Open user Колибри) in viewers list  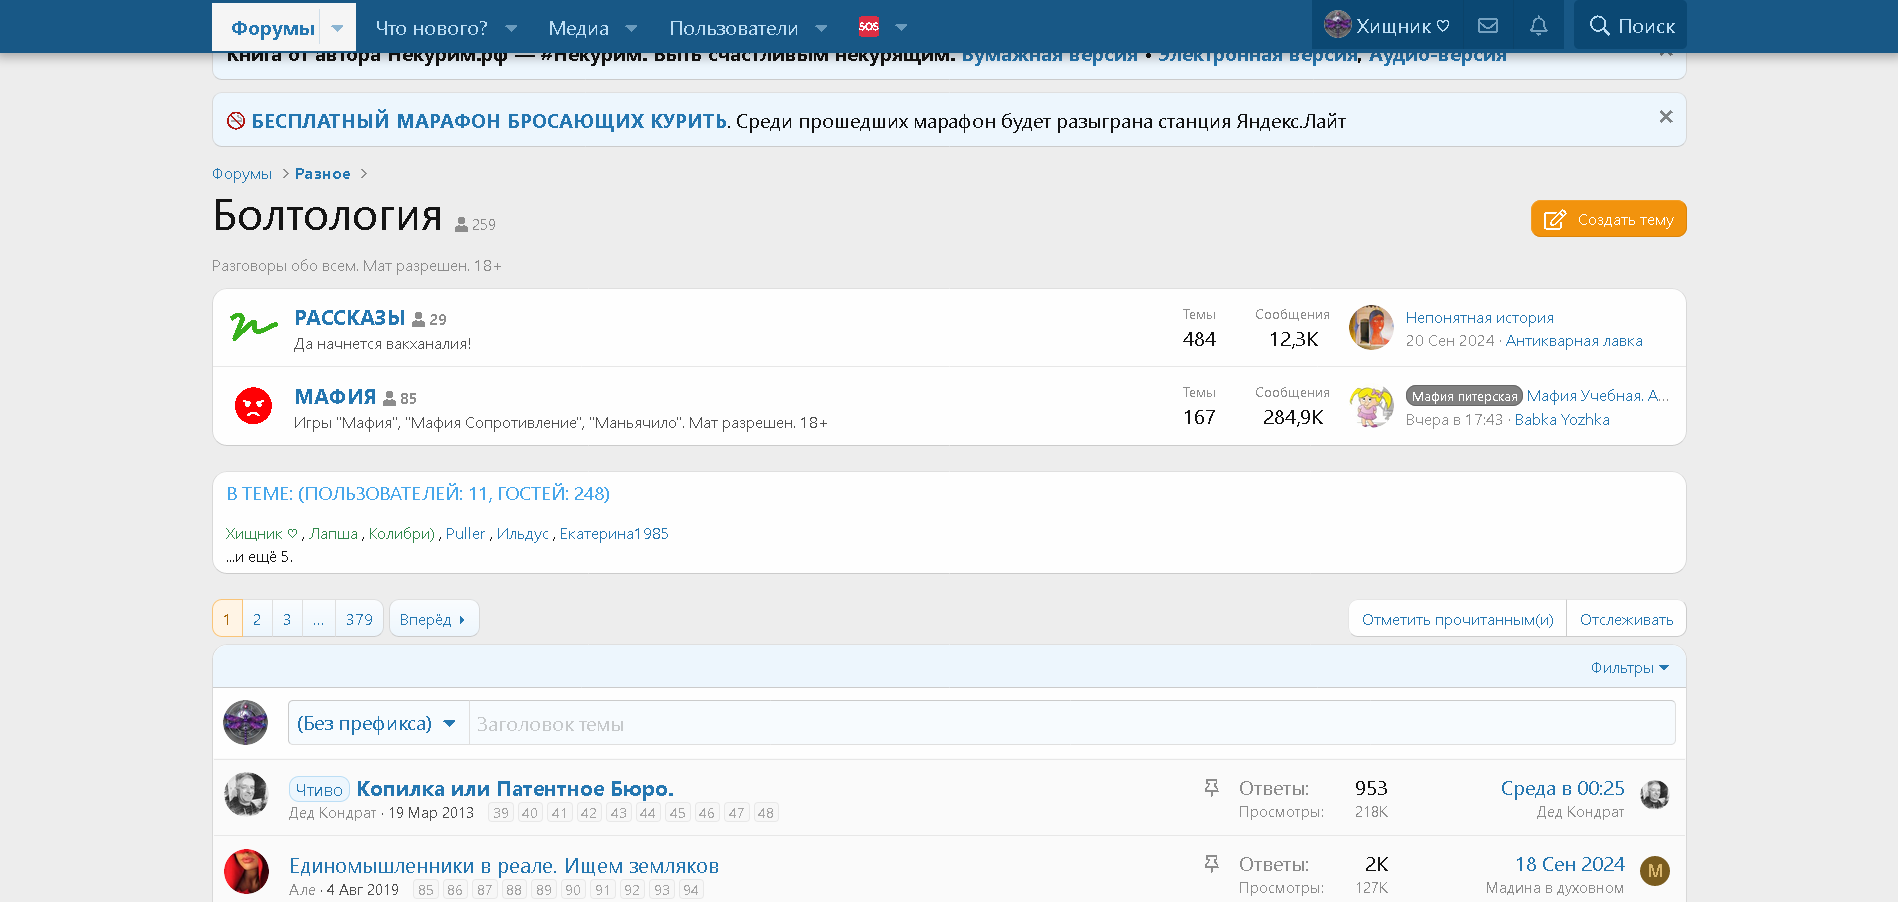(401, 534)
